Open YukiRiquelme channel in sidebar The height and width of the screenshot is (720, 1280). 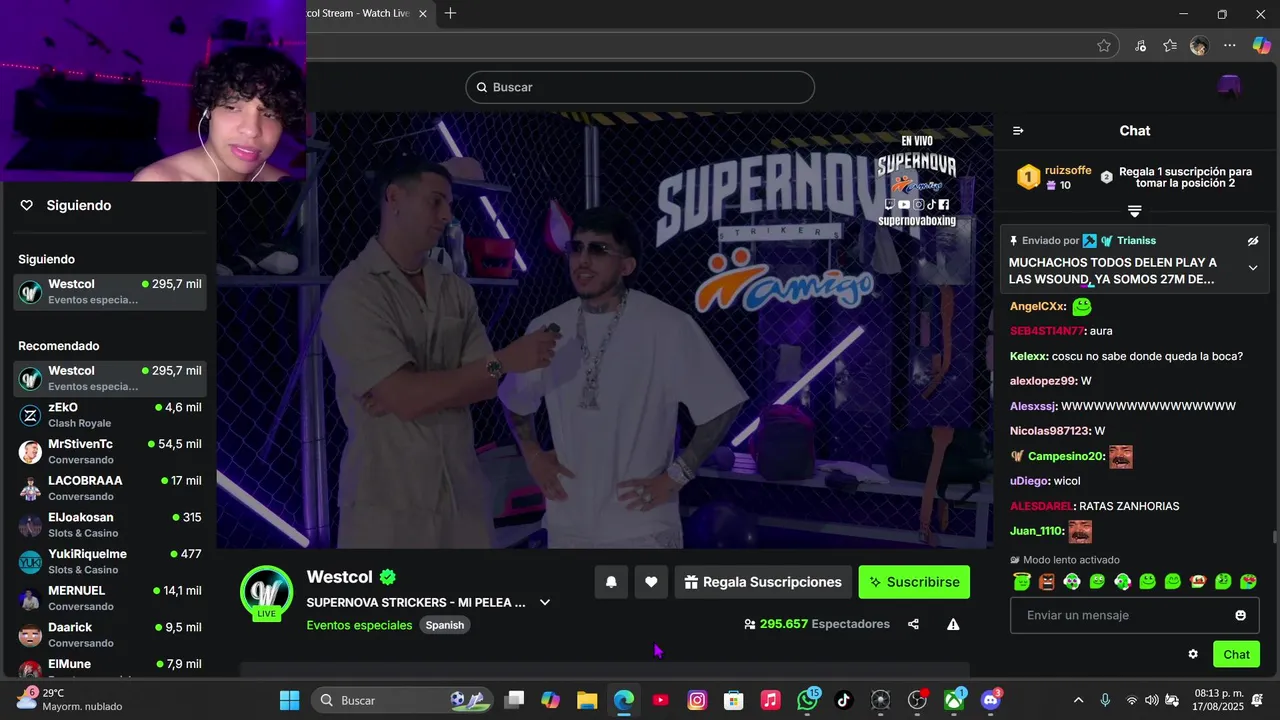110,562
